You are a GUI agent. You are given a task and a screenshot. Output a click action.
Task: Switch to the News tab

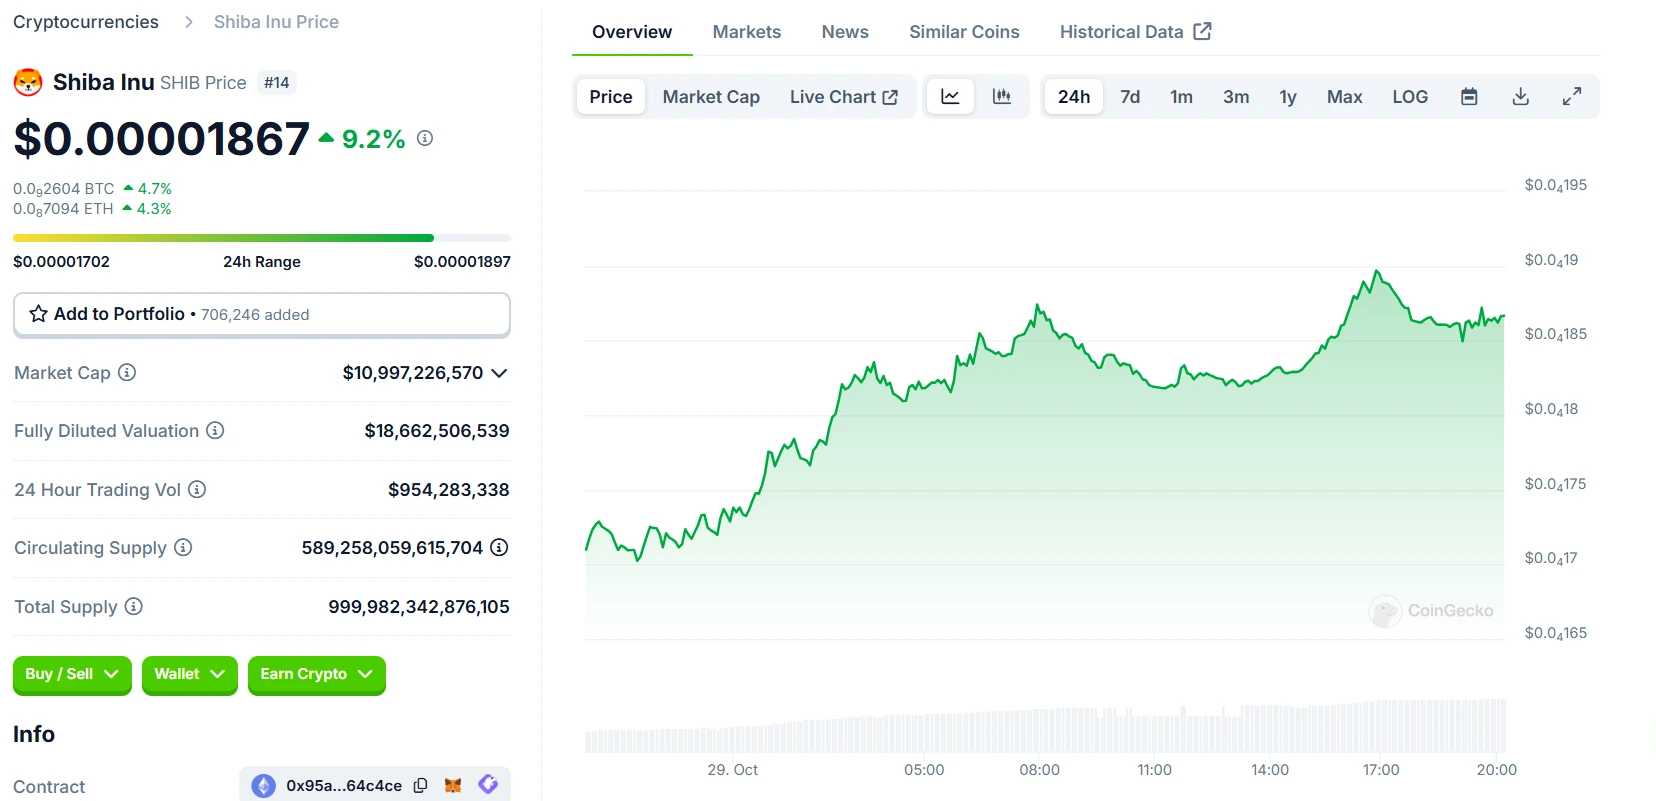[845, 32]
